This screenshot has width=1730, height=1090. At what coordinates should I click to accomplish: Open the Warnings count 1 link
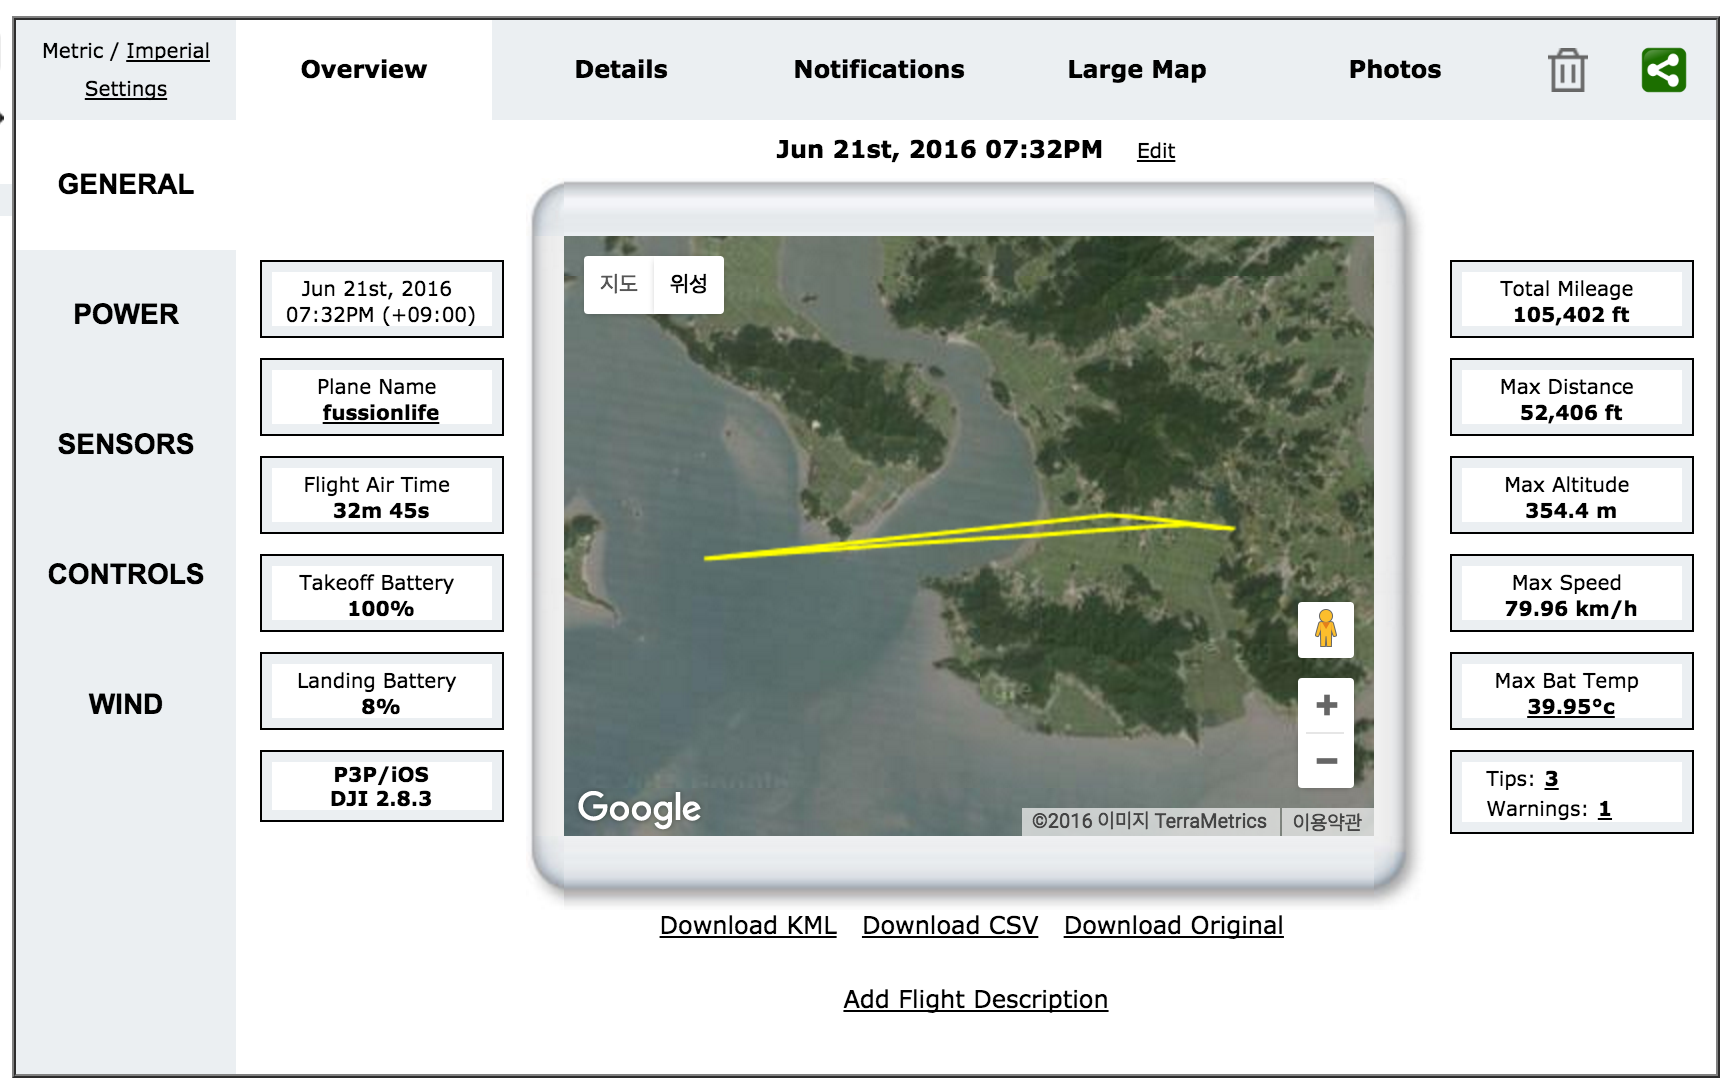[1604, 809]
